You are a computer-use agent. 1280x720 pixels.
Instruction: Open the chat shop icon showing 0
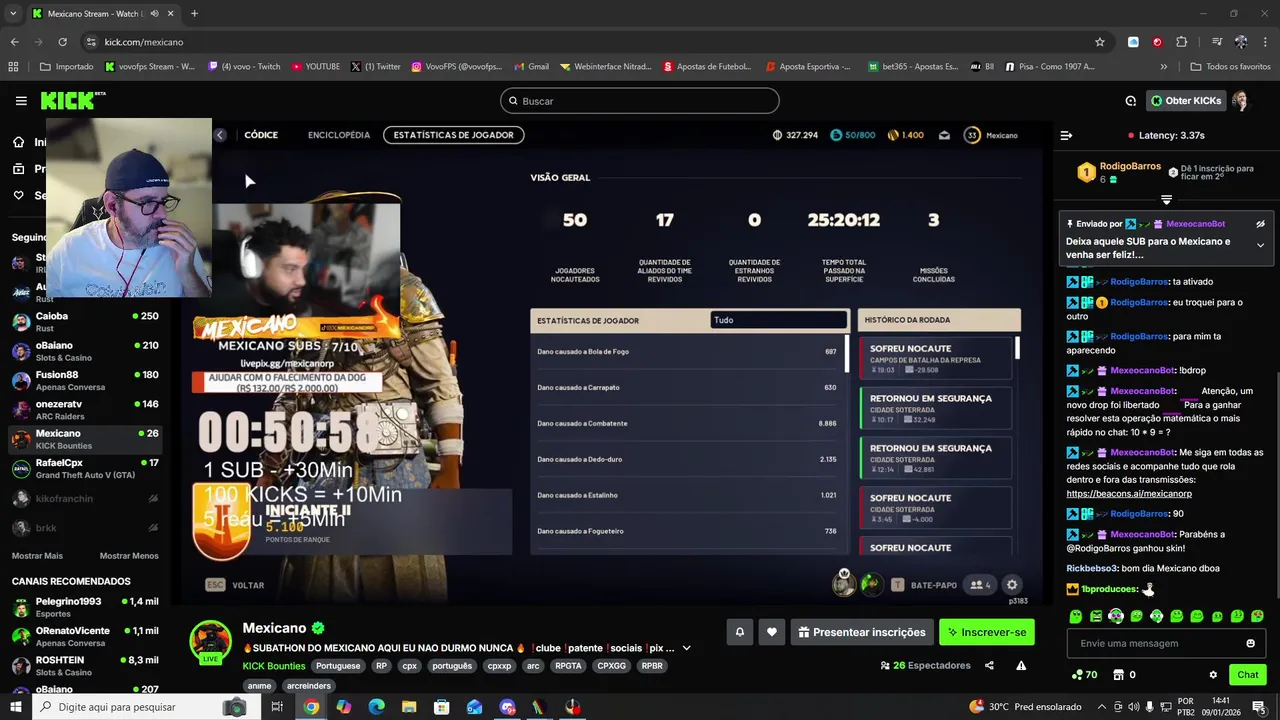(1124, 675)
